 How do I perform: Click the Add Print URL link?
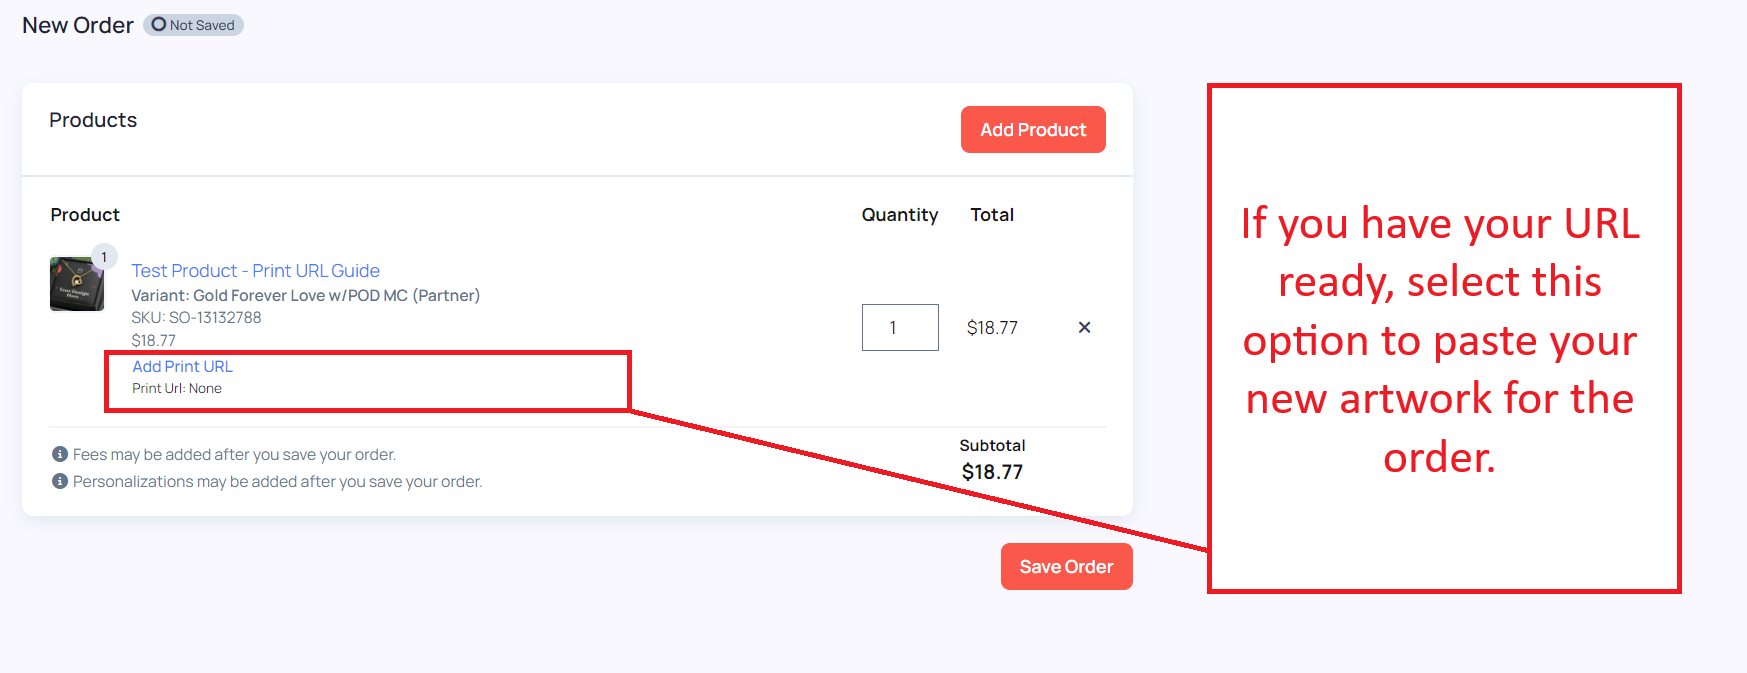pos(182,366)
